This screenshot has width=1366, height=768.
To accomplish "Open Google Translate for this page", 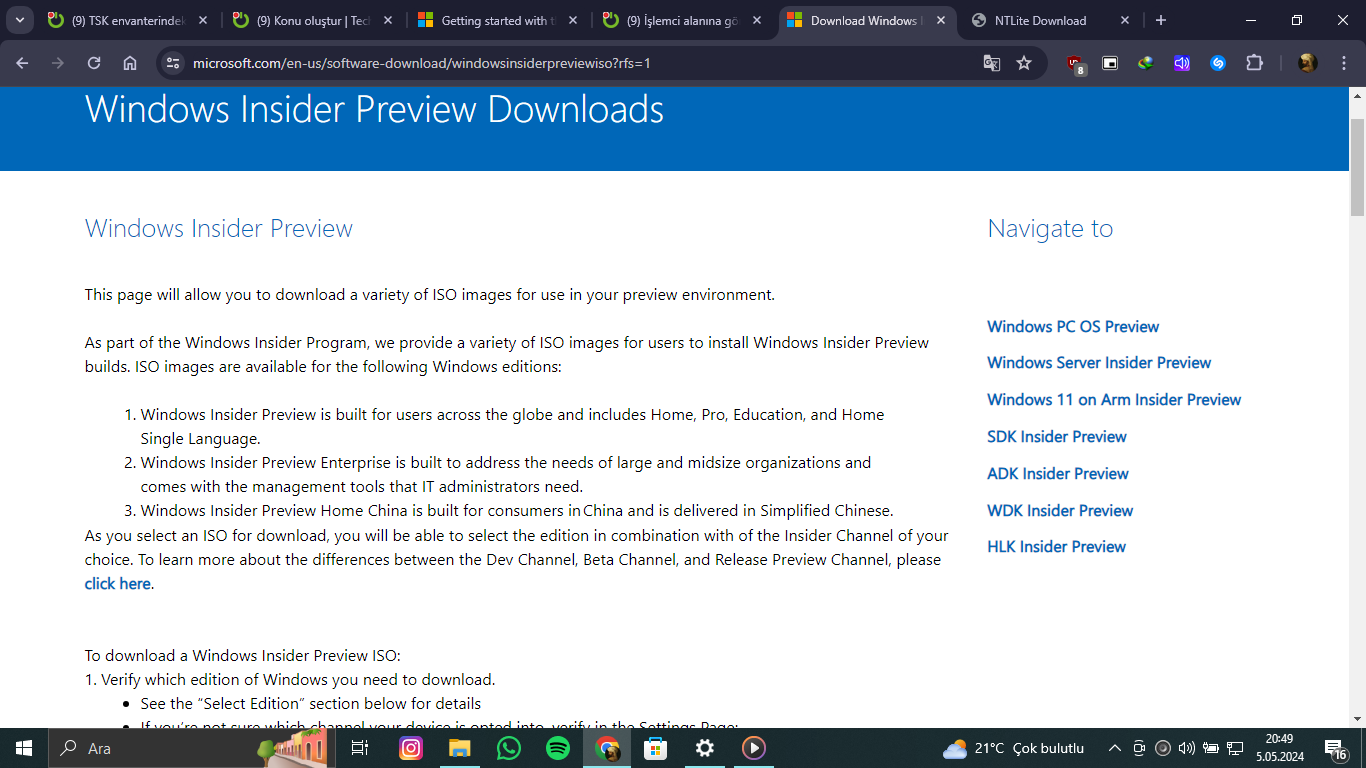I will click(x=992, y=63).
